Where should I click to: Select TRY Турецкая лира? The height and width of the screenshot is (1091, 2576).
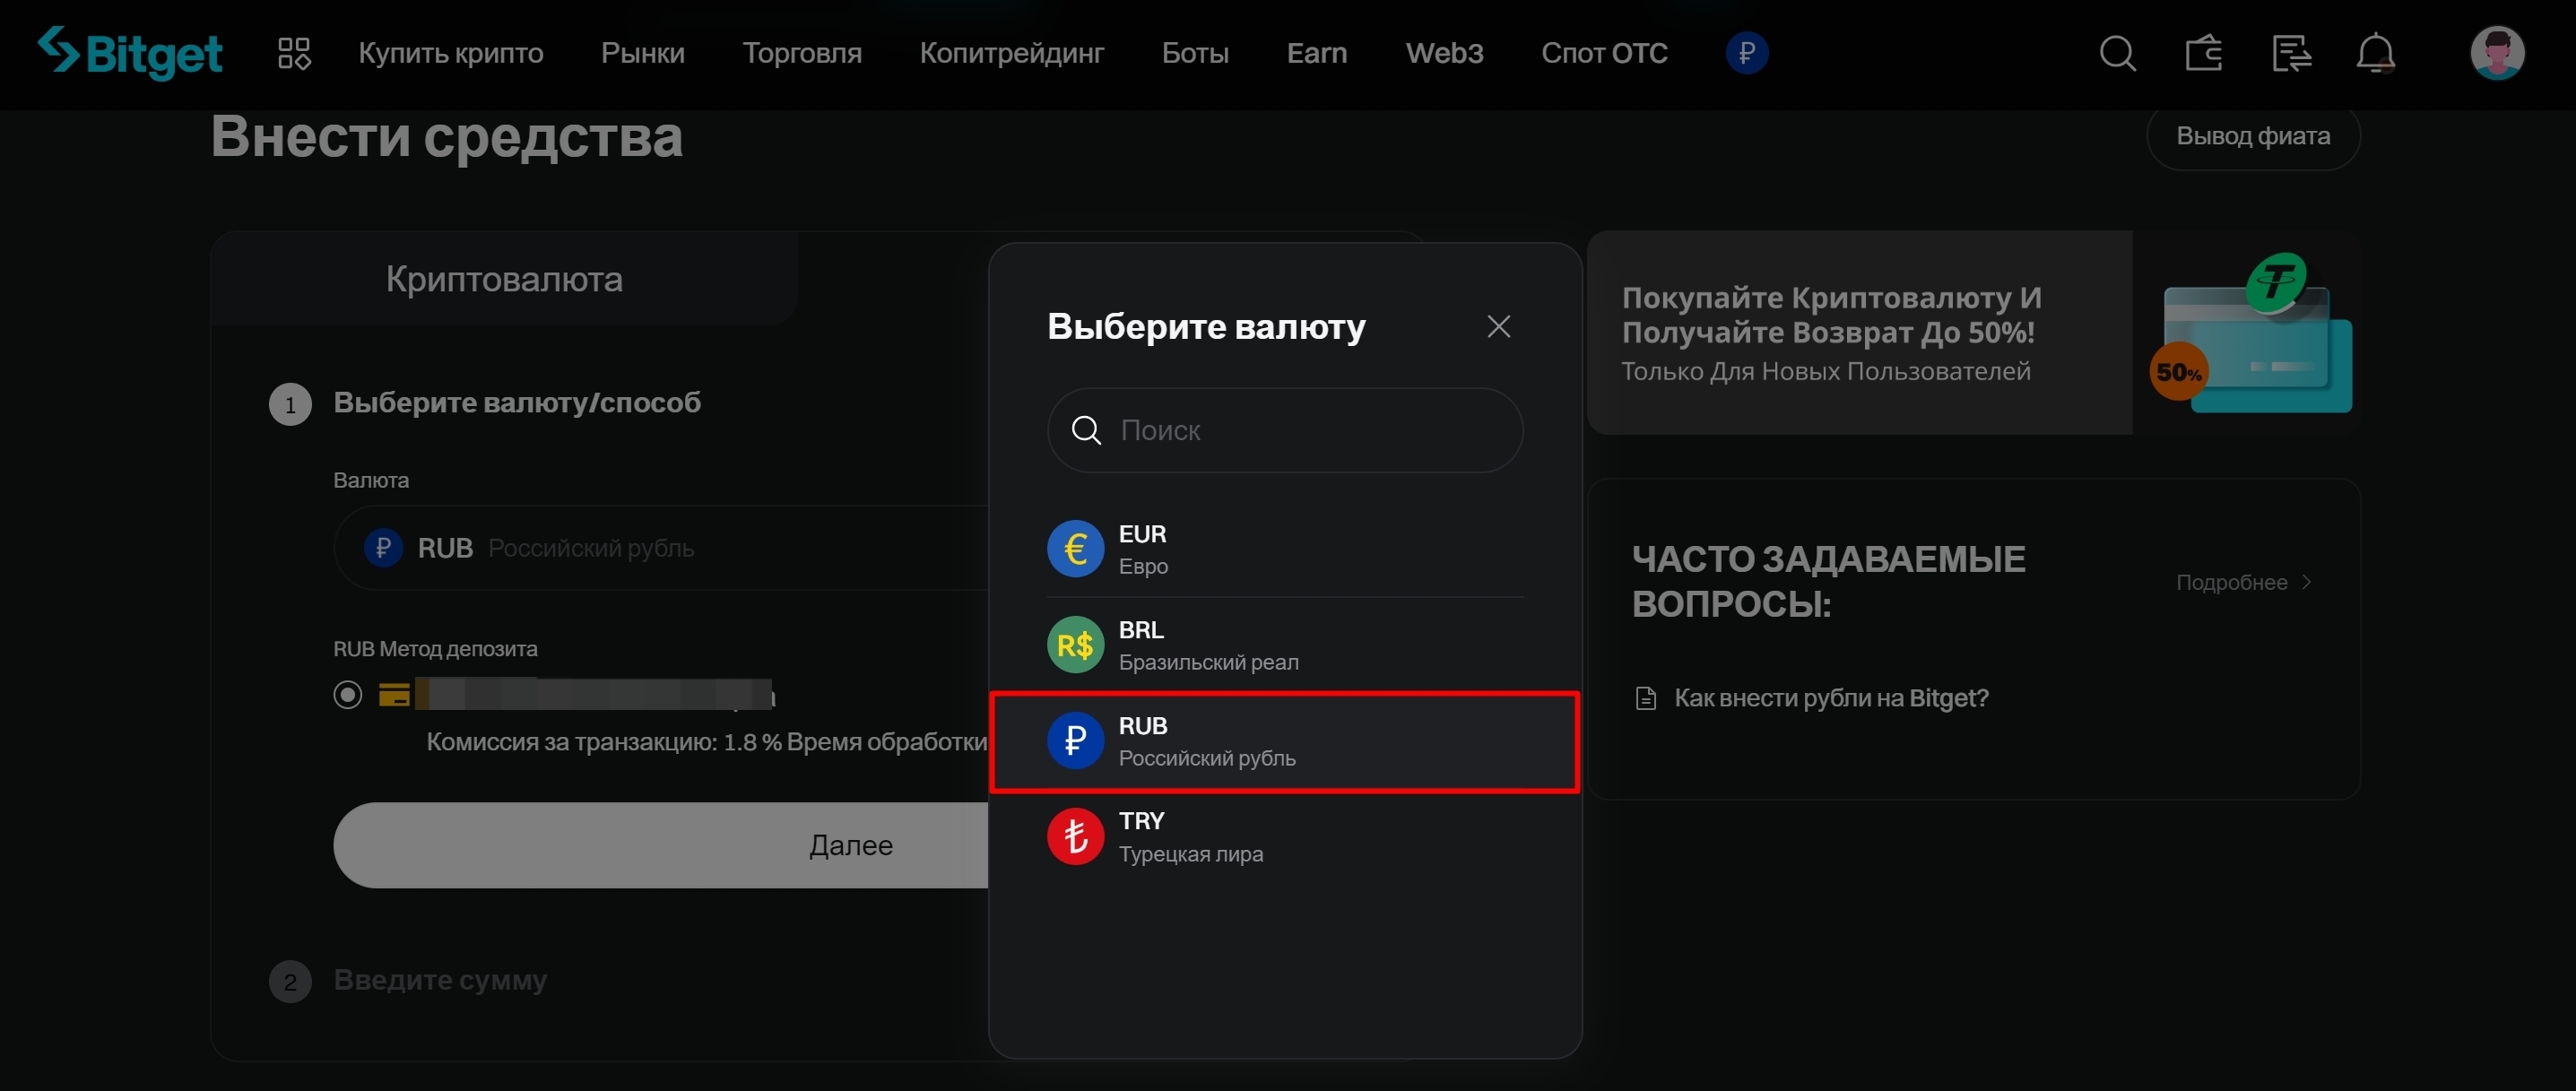point(1285,837)
